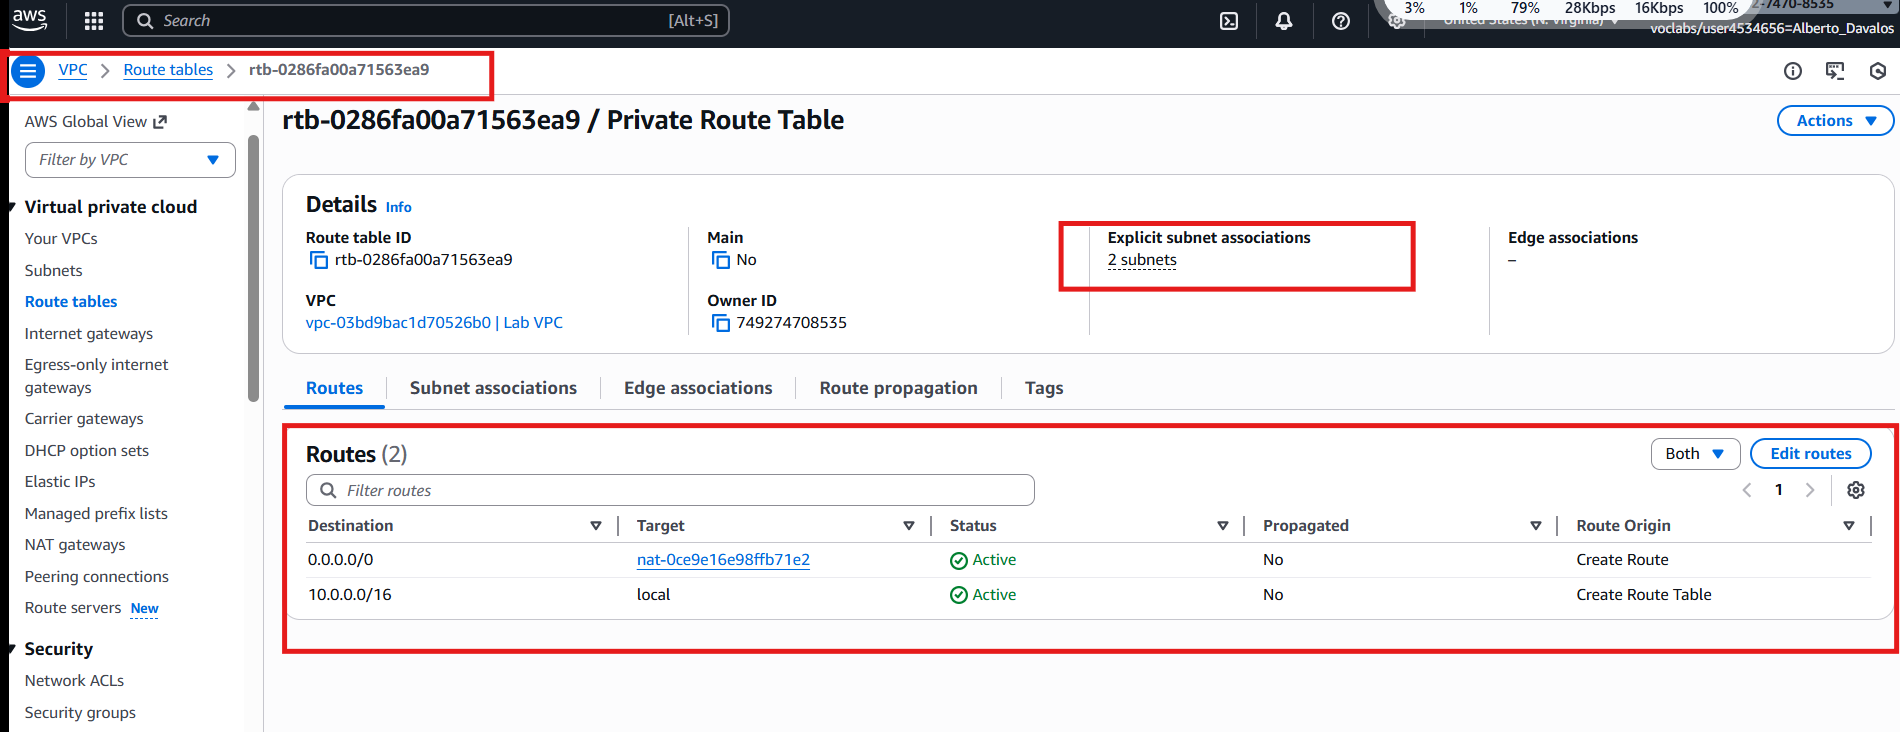Open the Filter by VPC dropdown

130,160
